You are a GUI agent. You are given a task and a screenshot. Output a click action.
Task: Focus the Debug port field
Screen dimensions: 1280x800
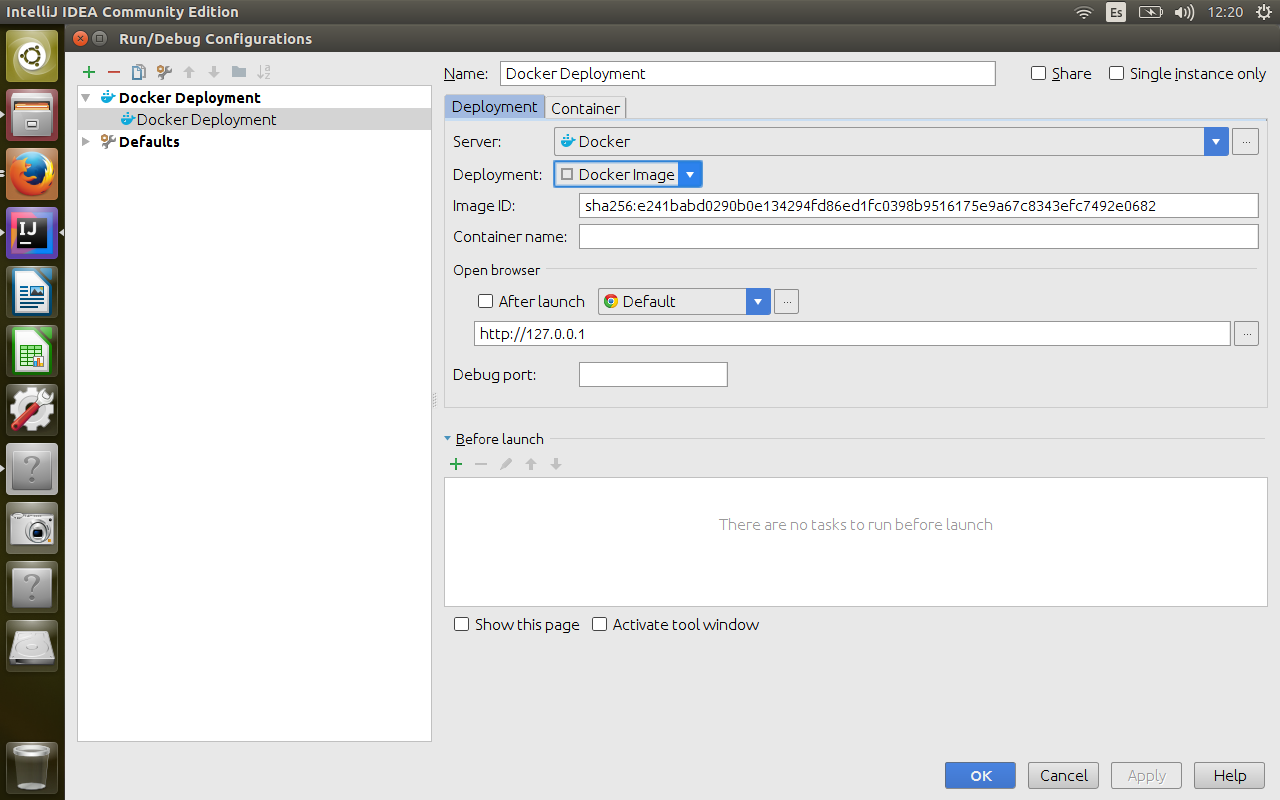coord(653,375)
